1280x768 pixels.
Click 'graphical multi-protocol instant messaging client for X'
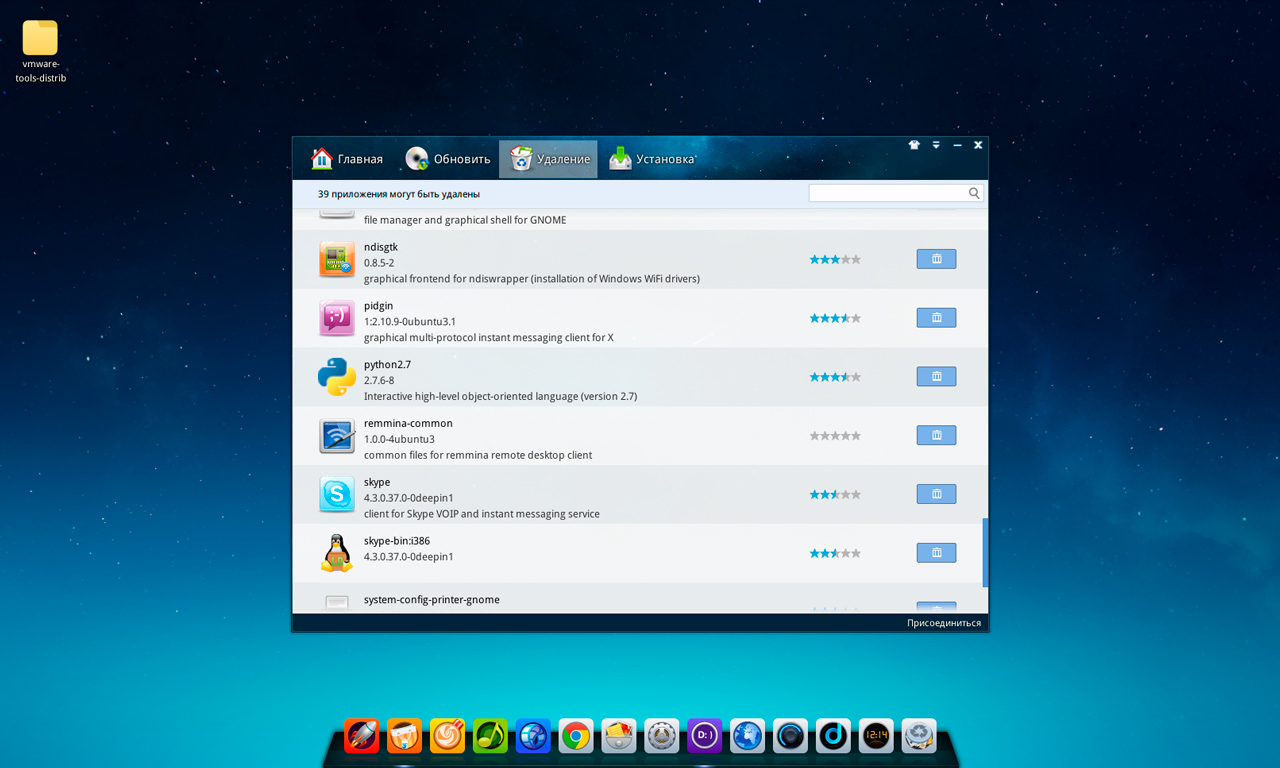[x=489, y=338]
